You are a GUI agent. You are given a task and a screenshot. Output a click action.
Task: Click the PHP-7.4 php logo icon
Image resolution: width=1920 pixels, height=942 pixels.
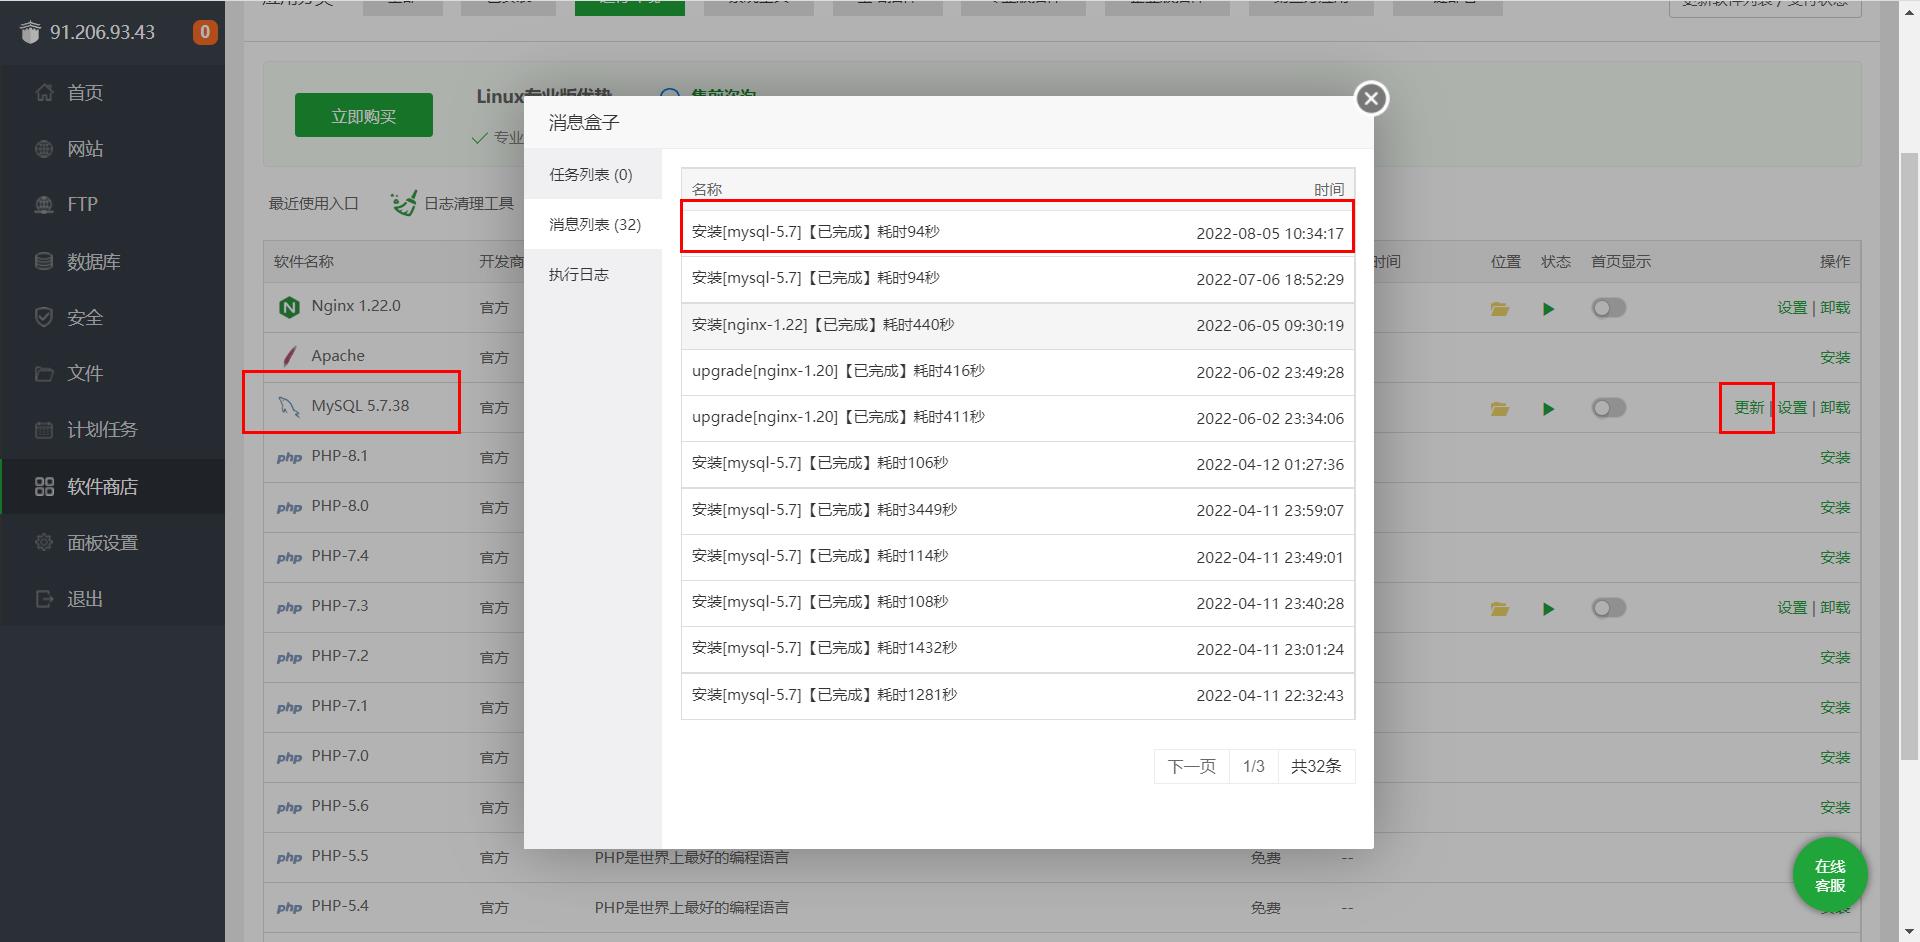(289, 557)
